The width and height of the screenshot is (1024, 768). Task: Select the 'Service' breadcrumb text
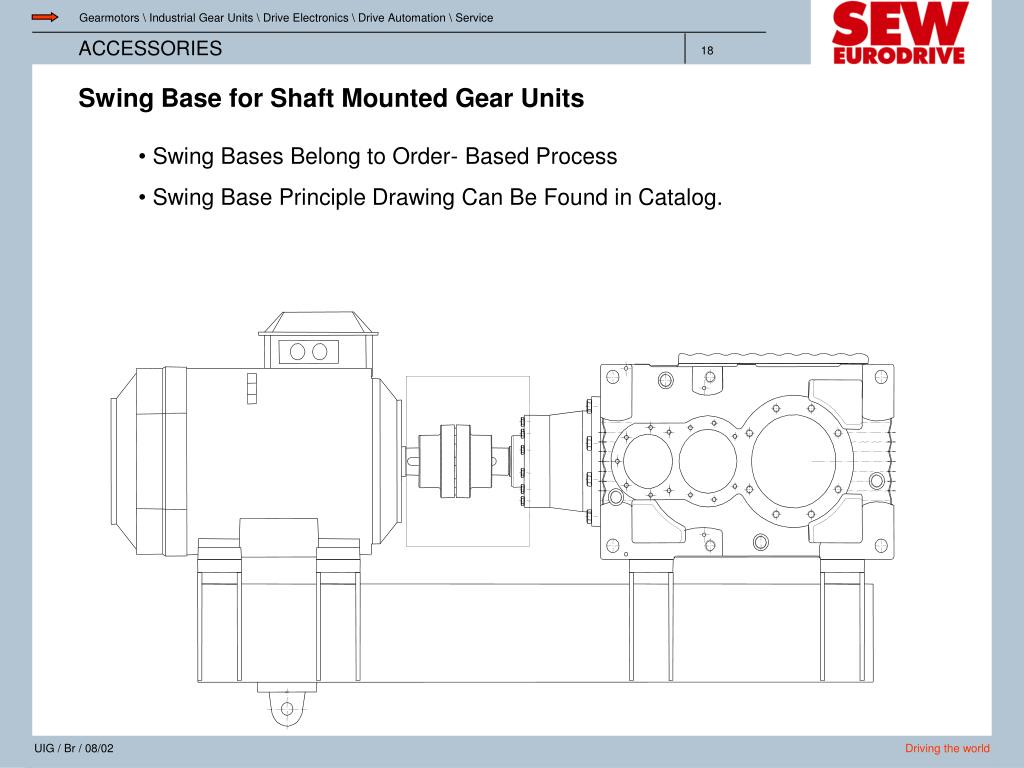pyautogui.click(x=474, y=18)
